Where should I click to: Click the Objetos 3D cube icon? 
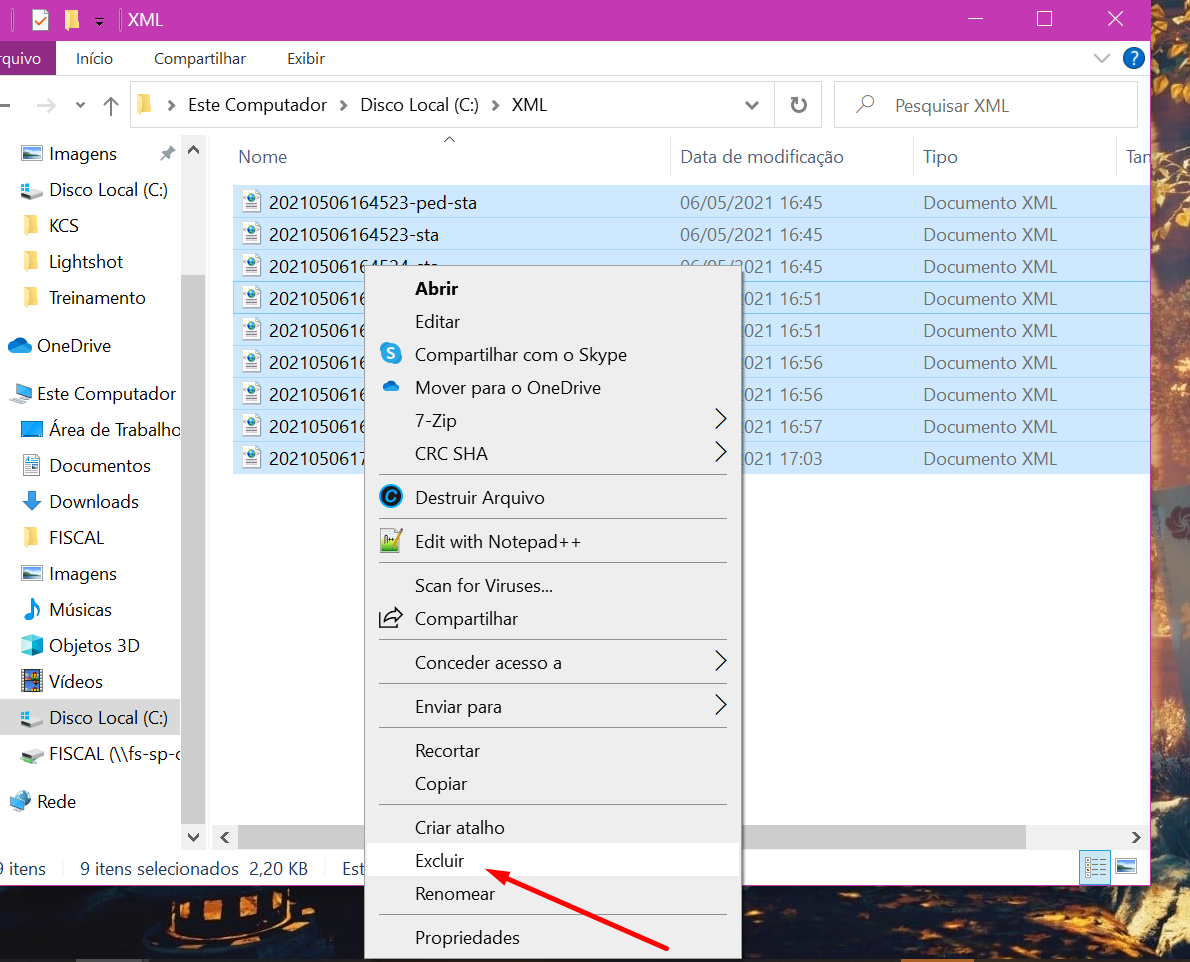click(32, 645)
